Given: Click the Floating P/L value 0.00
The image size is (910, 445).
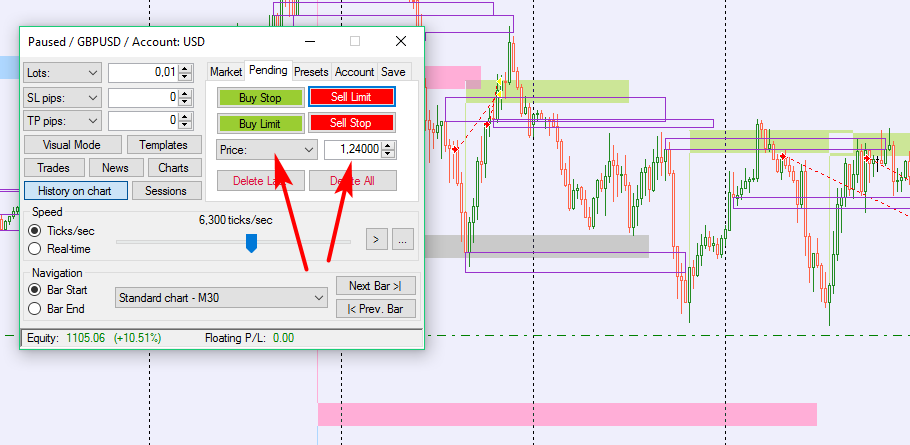Looking at the screenshot, I should point(283,338).
